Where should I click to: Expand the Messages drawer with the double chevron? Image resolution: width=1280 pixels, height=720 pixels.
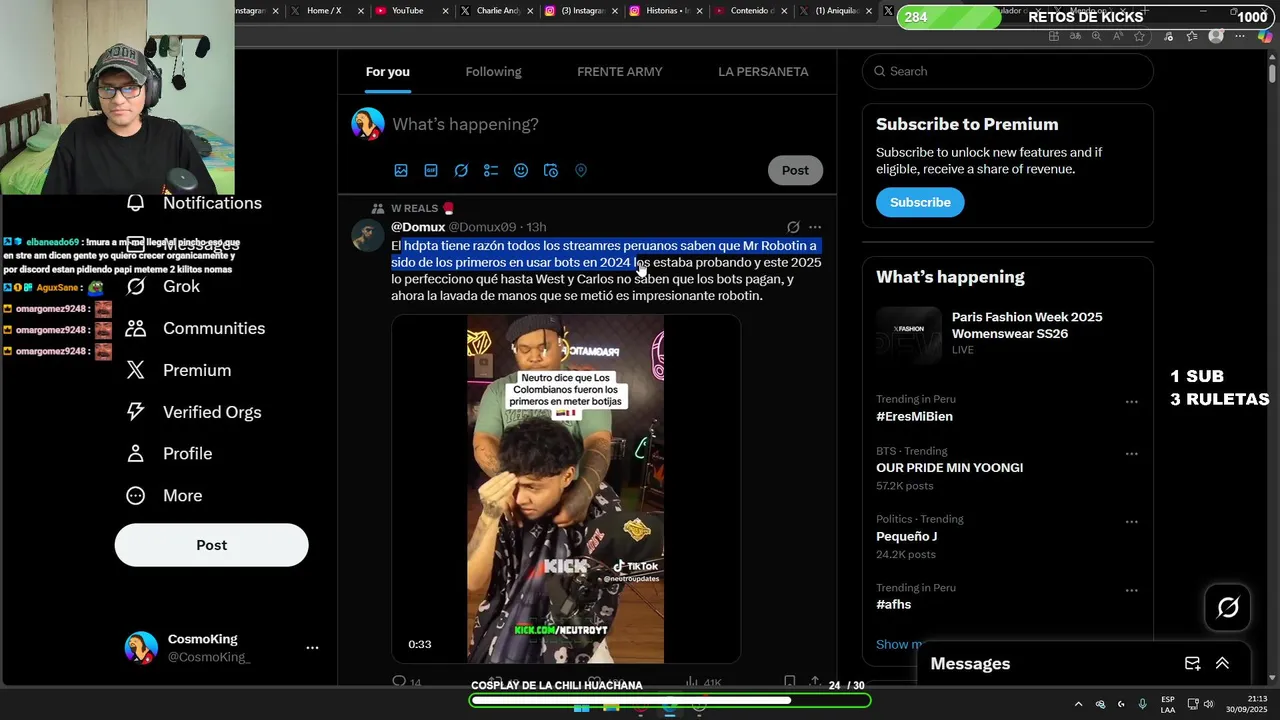point(1222,663)
